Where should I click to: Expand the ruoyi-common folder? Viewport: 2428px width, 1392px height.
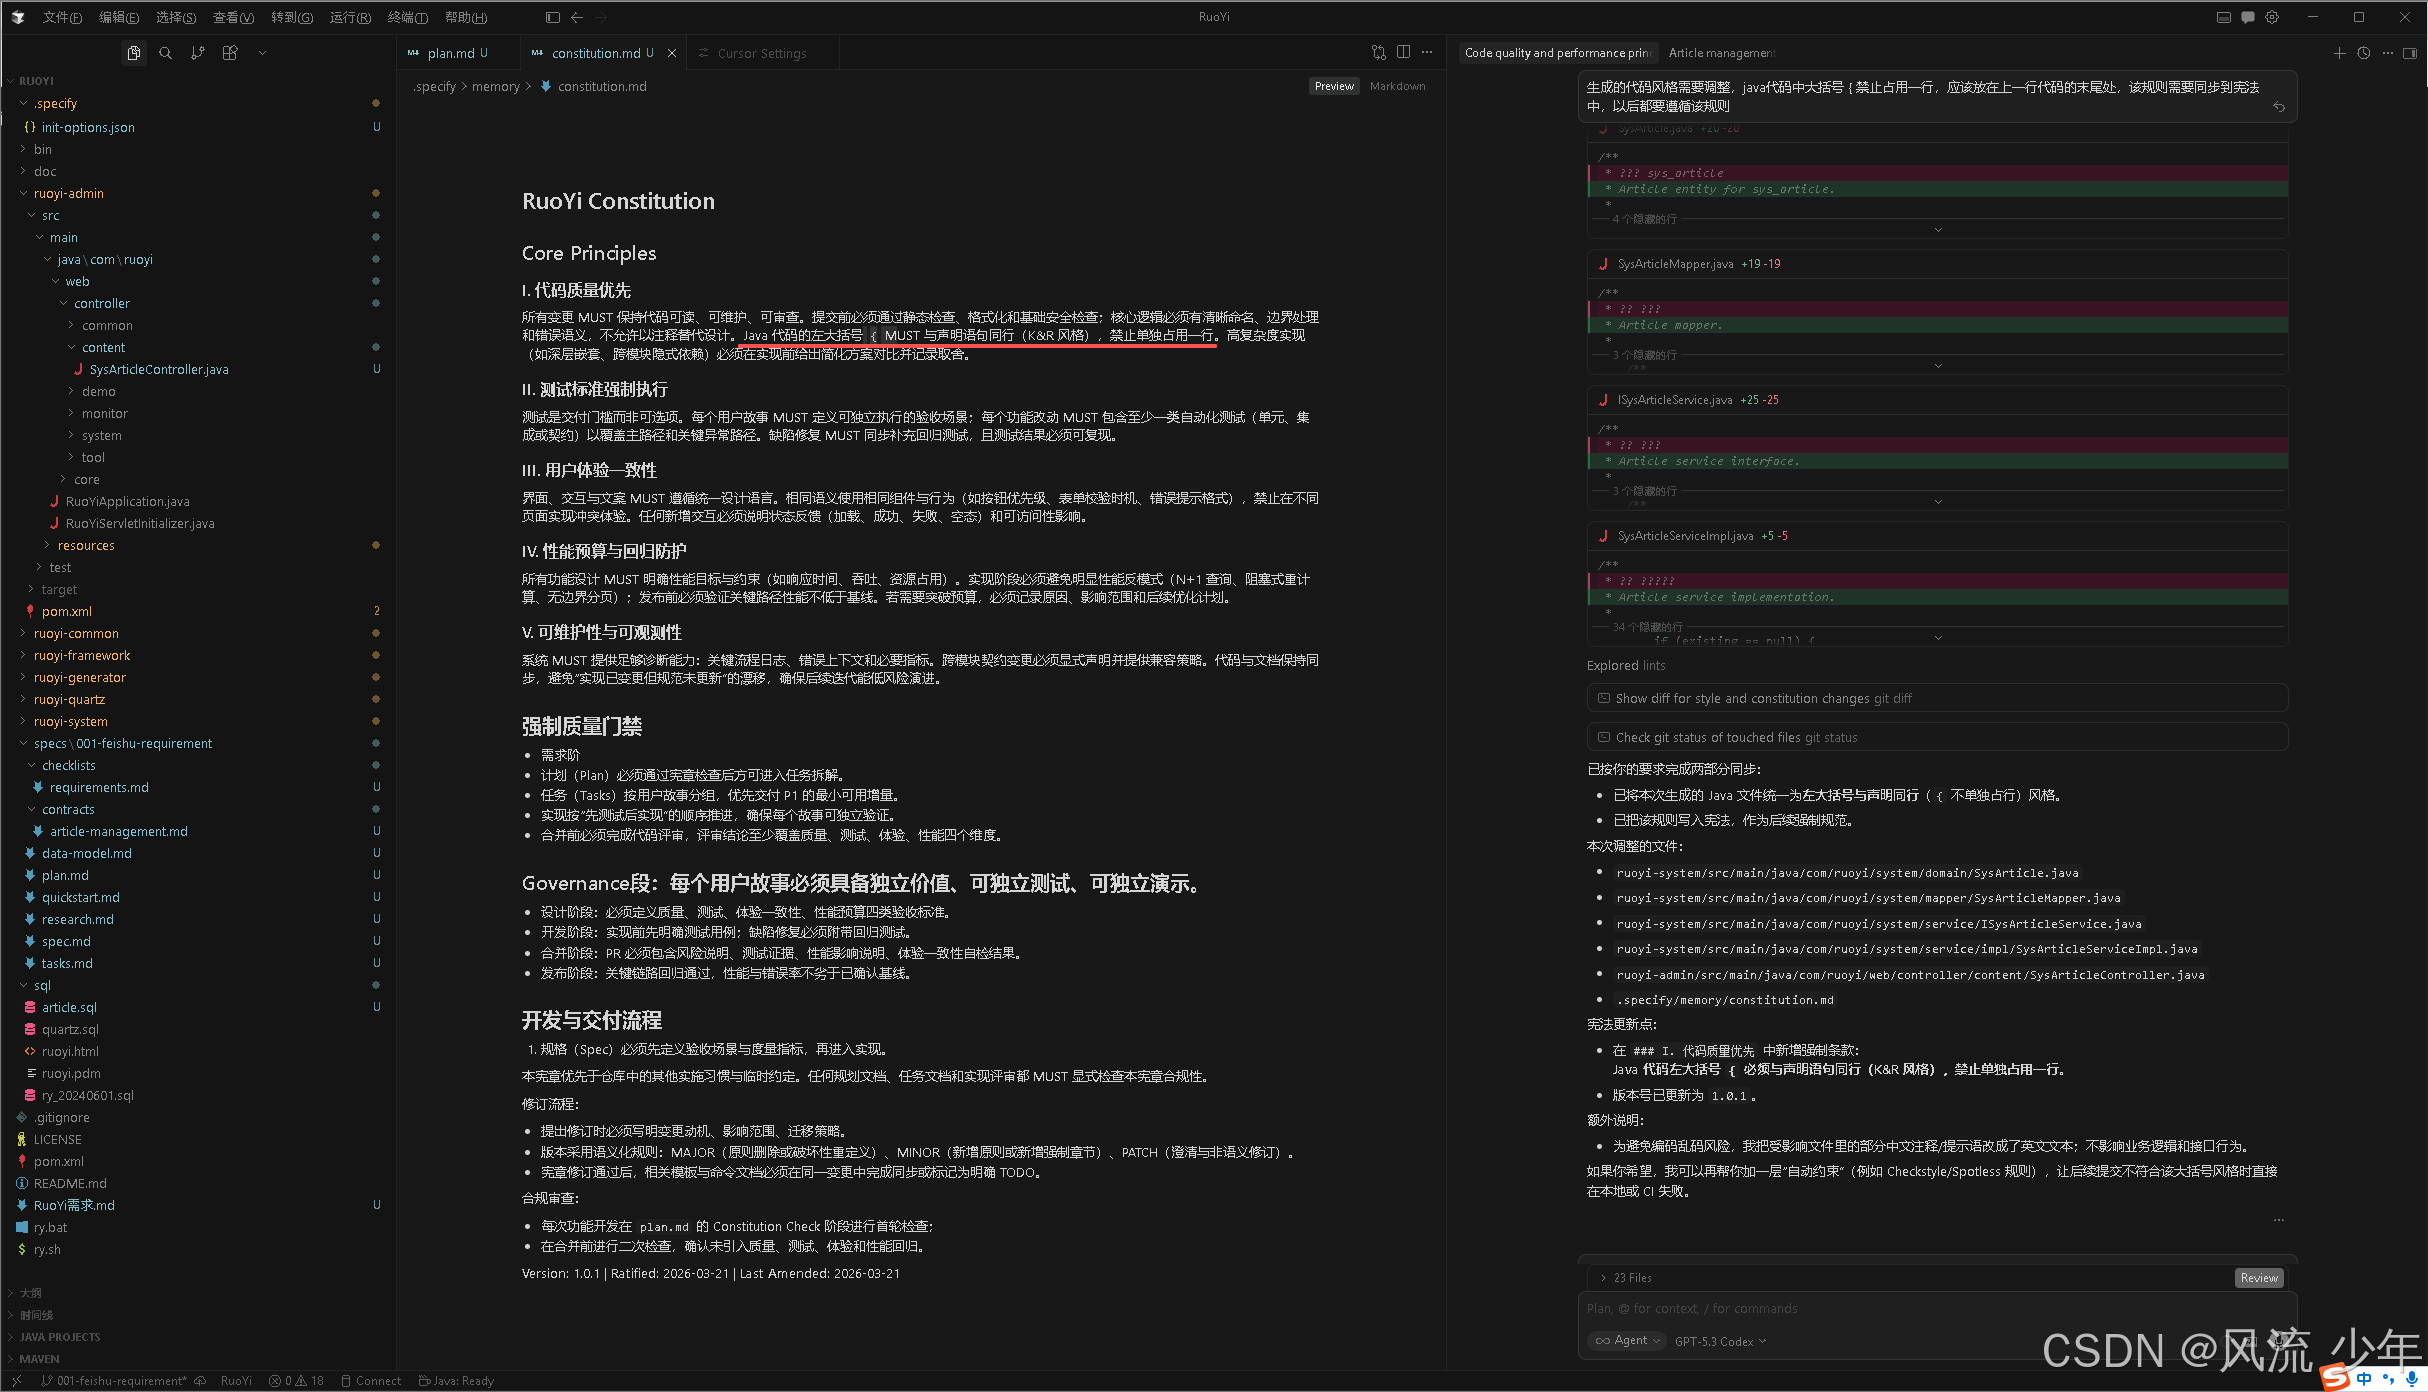click(x=76, y=633)
